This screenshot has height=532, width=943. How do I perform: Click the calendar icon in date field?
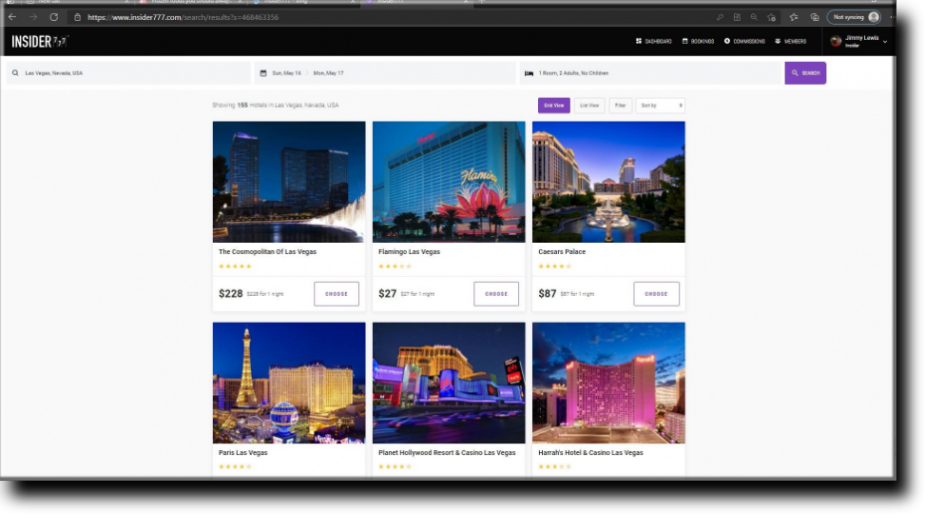click(x=263, y=73)
